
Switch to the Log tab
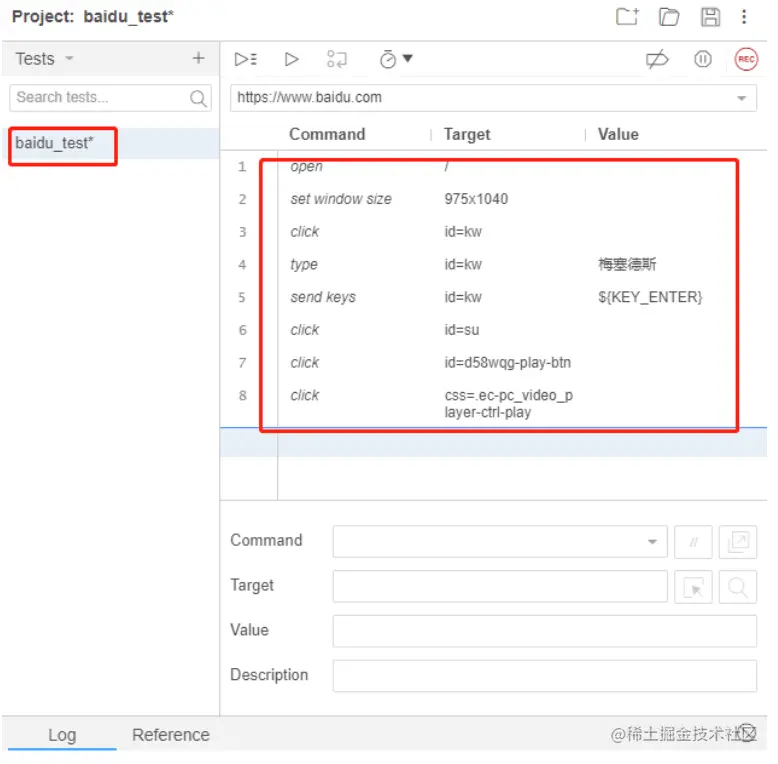pos(62,735)
